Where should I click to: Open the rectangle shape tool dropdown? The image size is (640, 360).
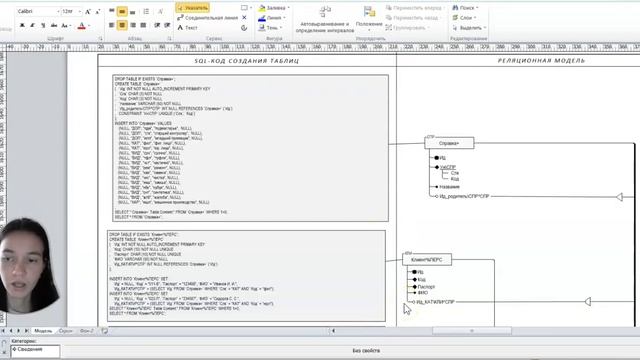[x=246, y=8]
